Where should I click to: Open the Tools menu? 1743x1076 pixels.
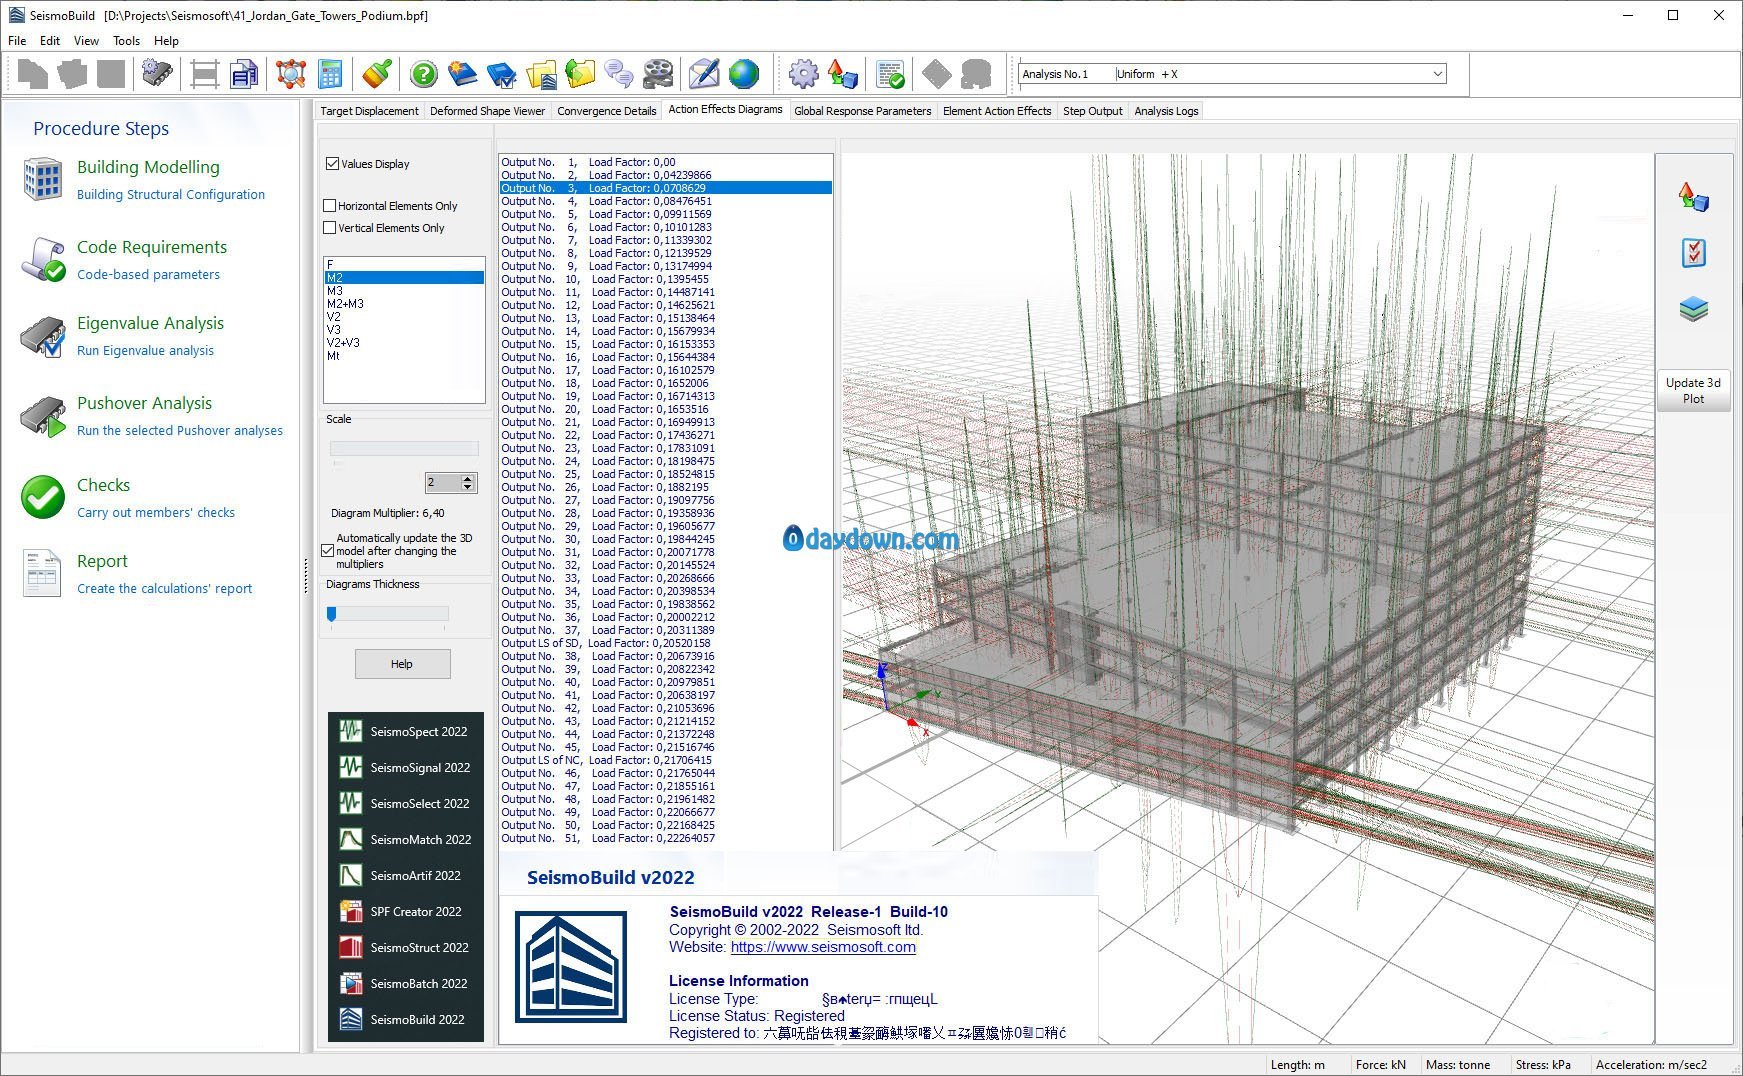[x=126, y=41]
